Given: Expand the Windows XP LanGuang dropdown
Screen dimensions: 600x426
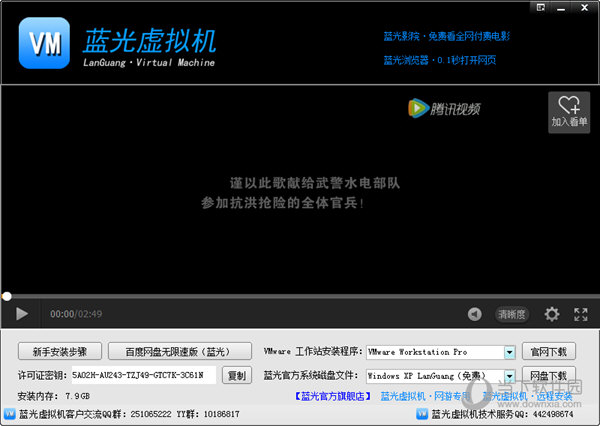Looking at the screenshot, I should pyautogui.click(x=509, y=376).
